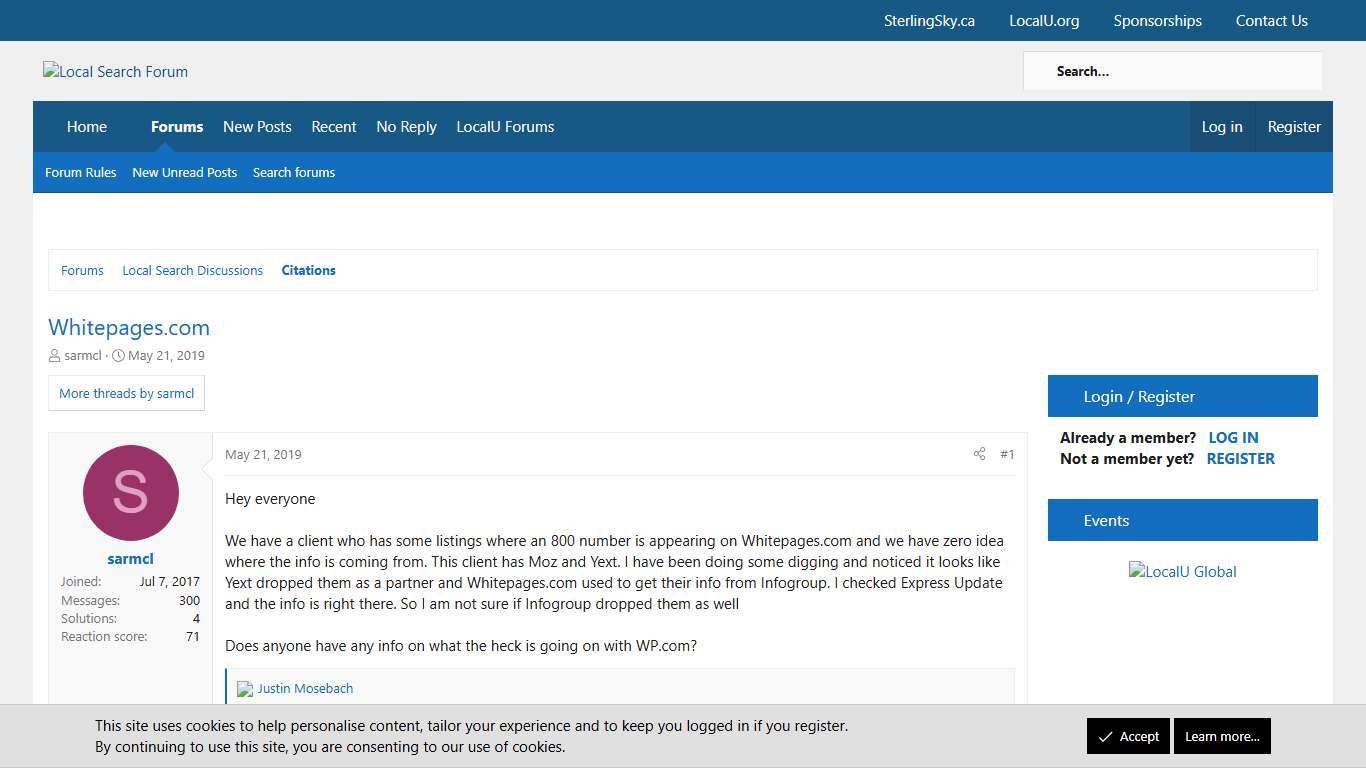1366x768 pixels.
Task: Click Learn more about cookies
Action: click(x=1222, y=736)
